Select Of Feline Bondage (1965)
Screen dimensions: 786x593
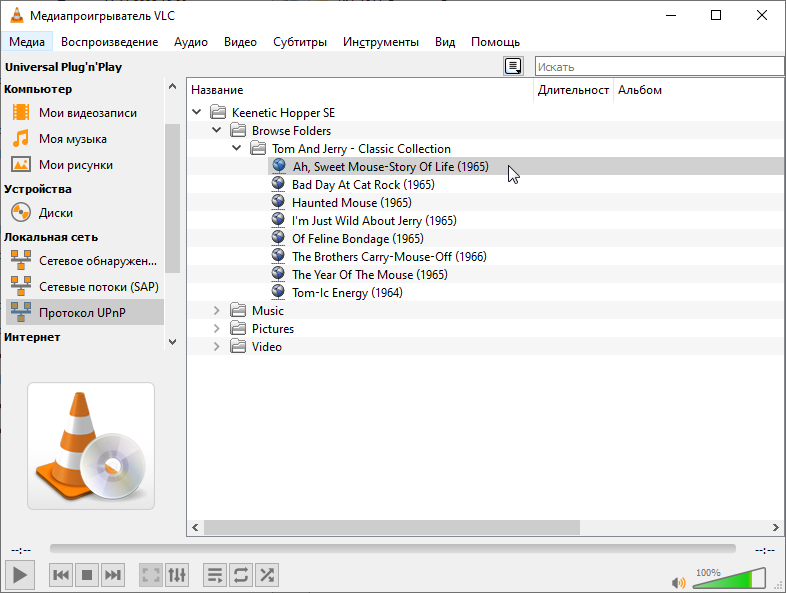pos(357,239)
